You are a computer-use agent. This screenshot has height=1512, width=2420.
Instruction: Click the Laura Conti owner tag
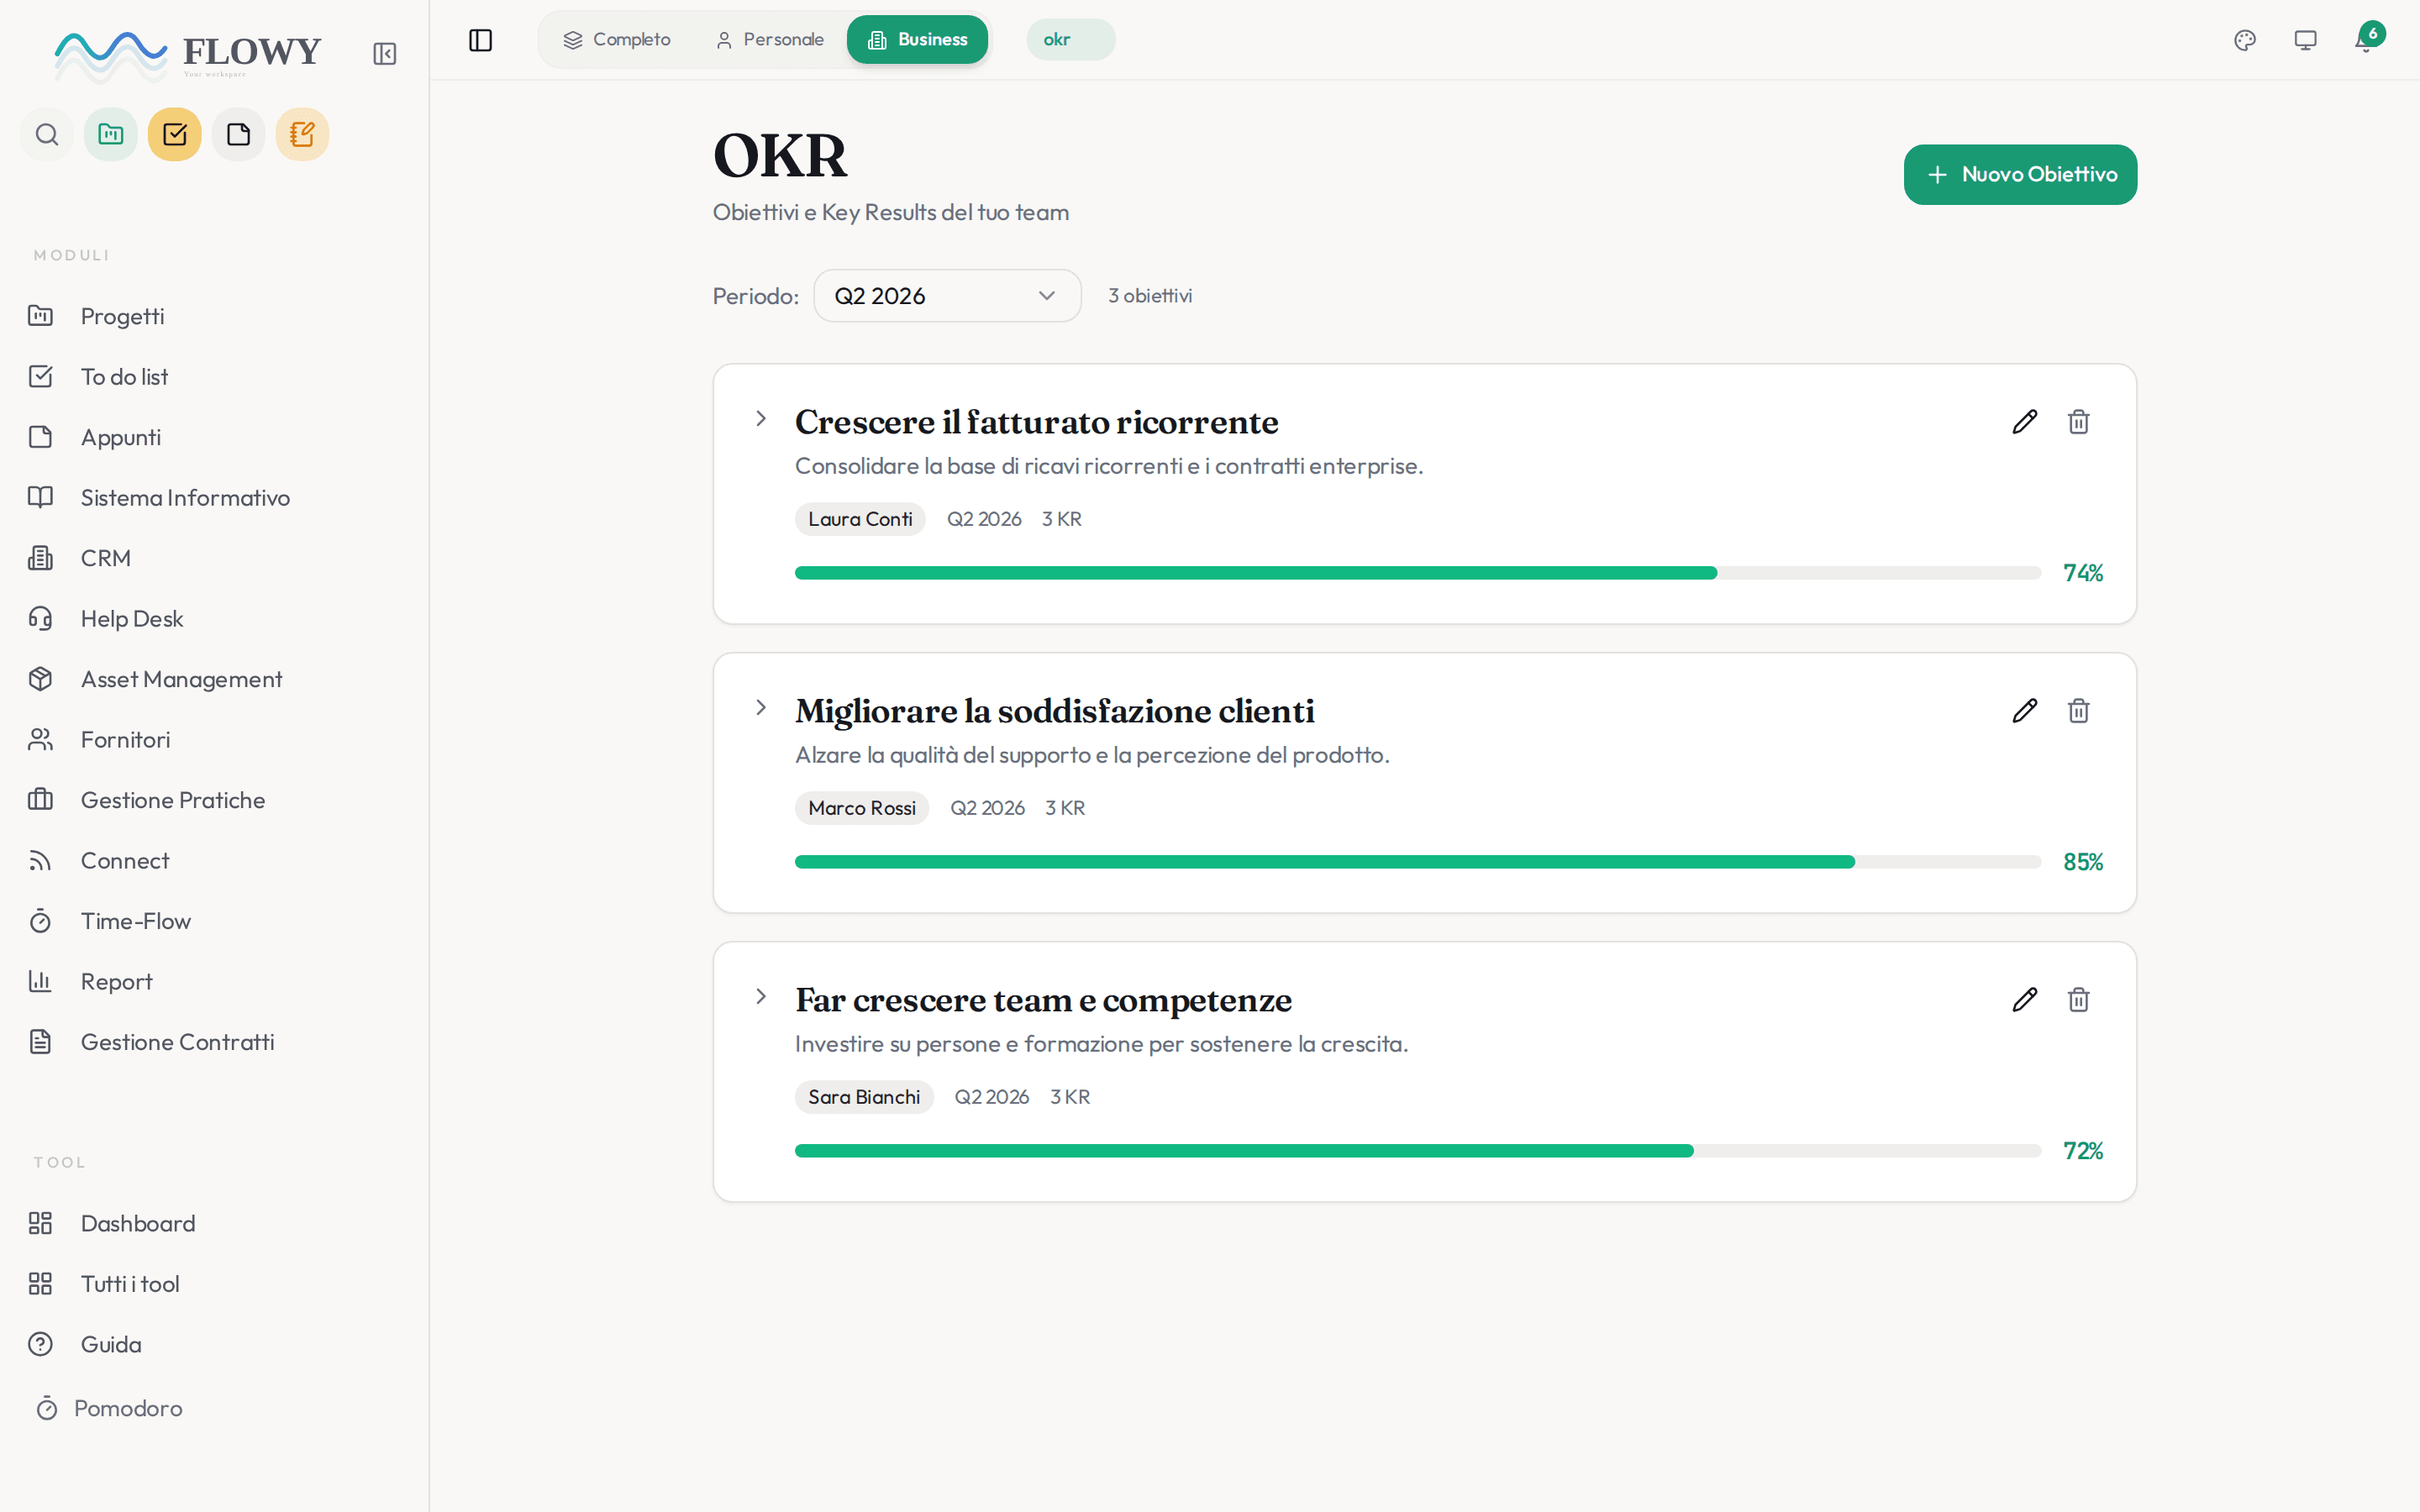pyautogui.click(x=860, y=519)
